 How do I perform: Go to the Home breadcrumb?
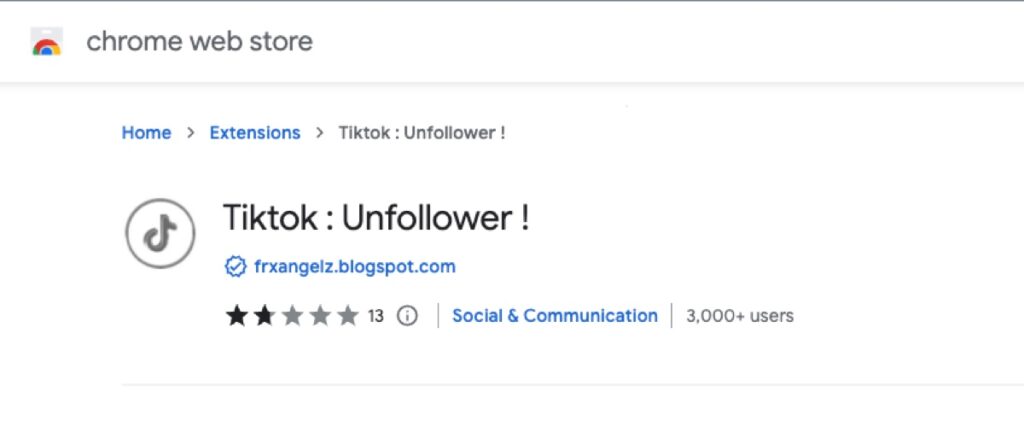[146, 133]
